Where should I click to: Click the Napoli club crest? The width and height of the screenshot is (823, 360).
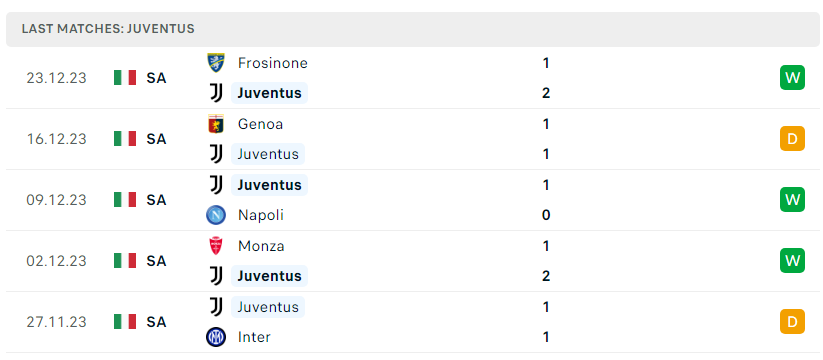(216, 215)
